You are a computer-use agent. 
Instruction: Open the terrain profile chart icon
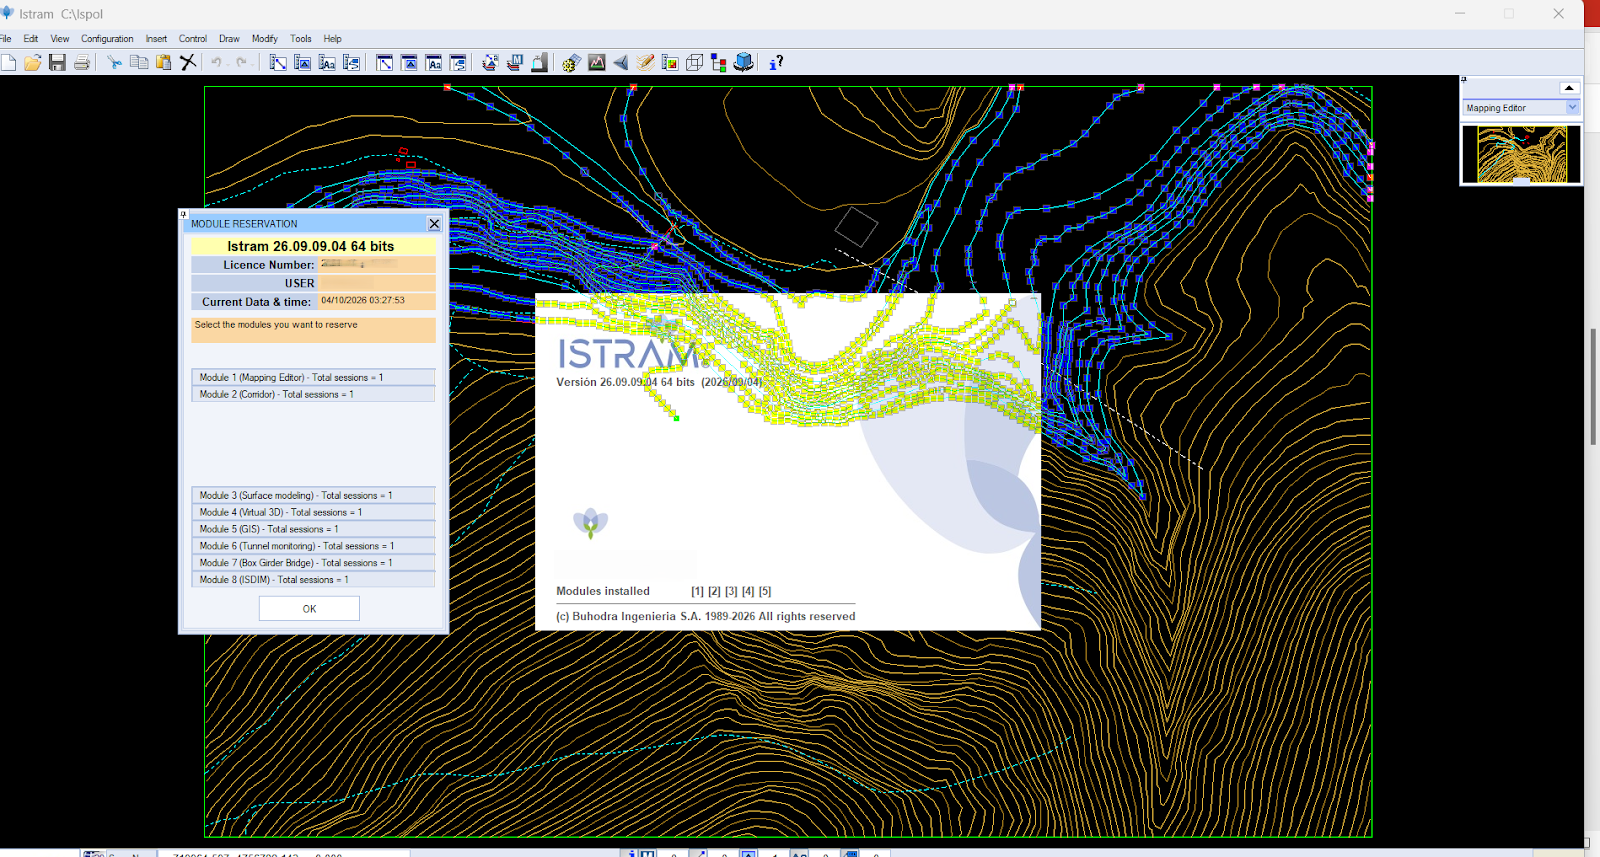click(x=597, y=62)
